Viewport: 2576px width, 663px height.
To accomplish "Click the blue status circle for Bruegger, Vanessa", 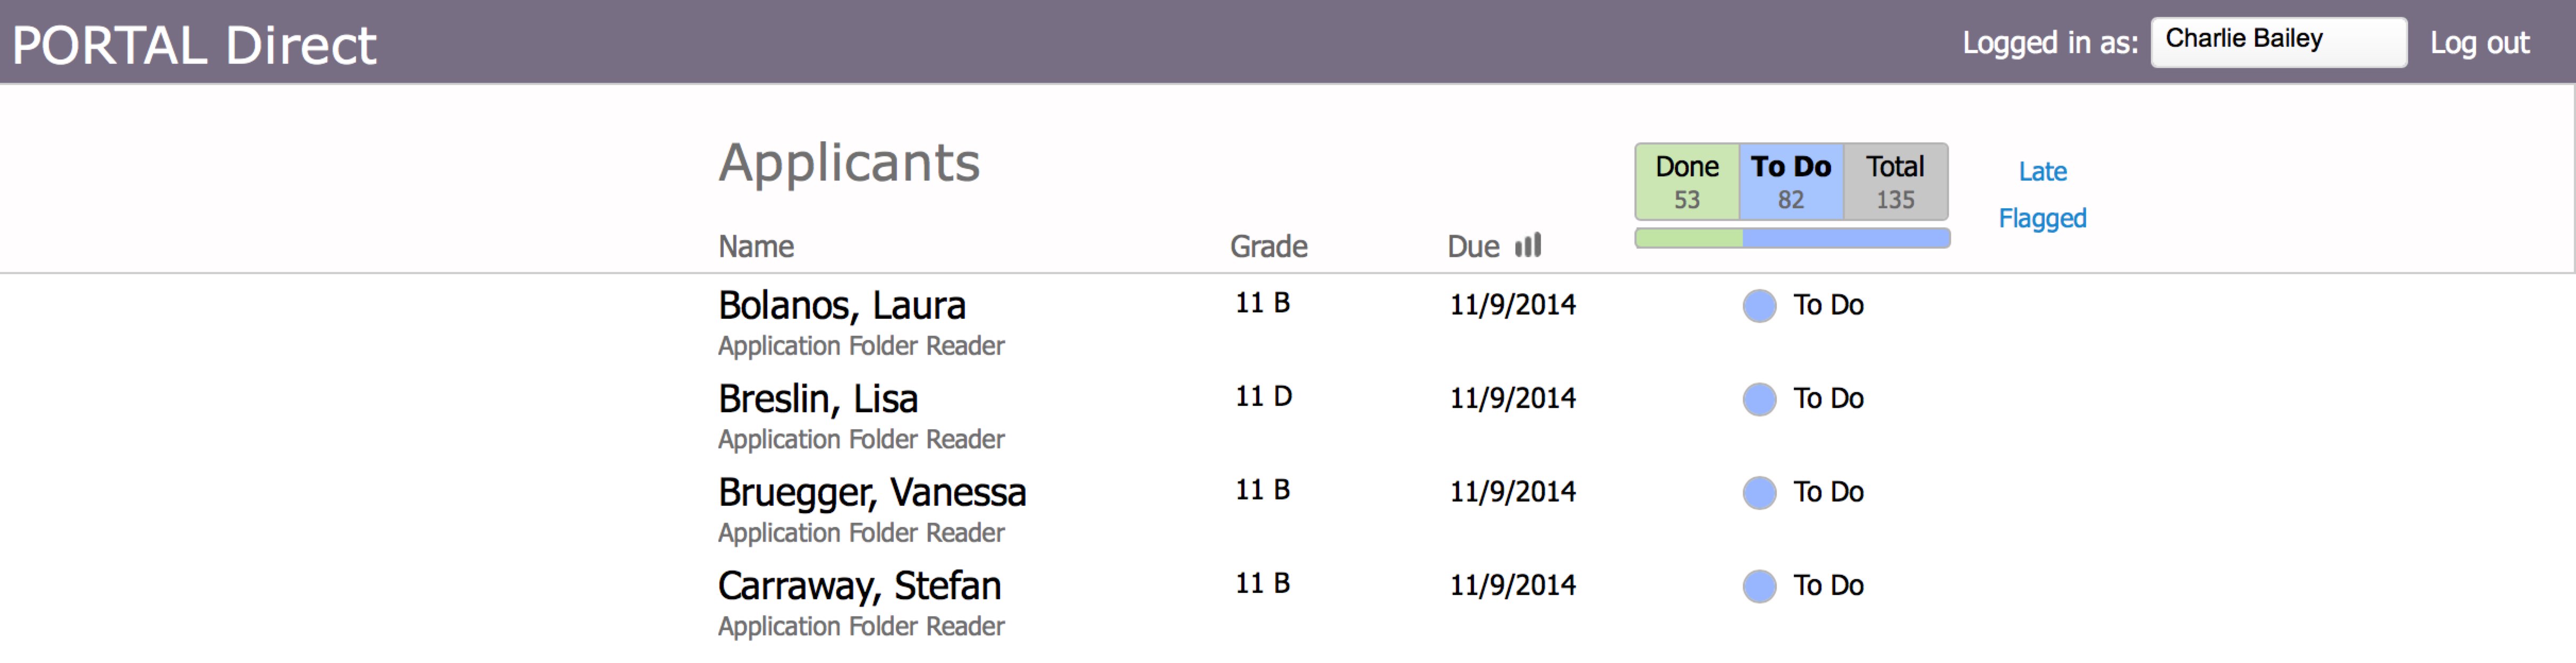I will pyautogui.click(x=1759, y=493).
